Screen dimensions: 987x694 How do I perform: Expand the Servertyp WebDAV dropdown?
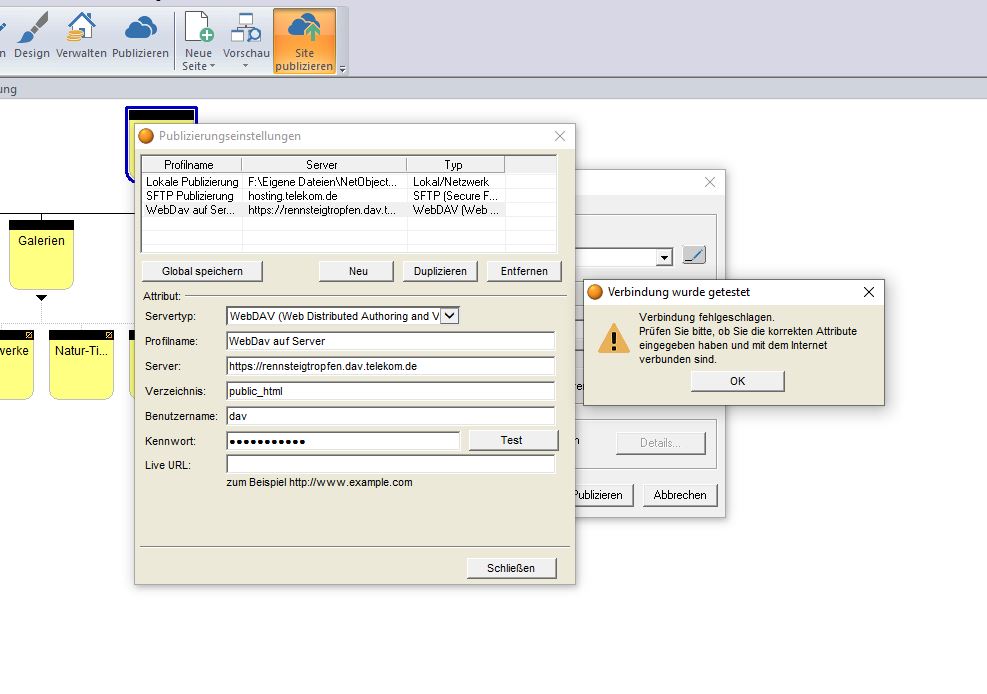click(x=449, y=316)
